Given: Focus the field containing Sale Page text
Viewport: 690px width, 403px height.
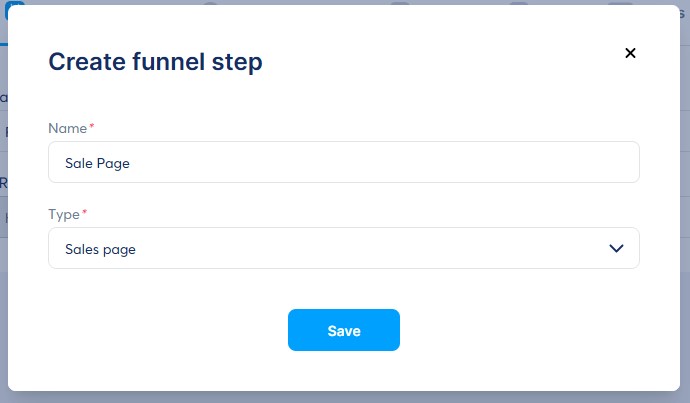Looking at the screenshot, I should pos(343,162).
